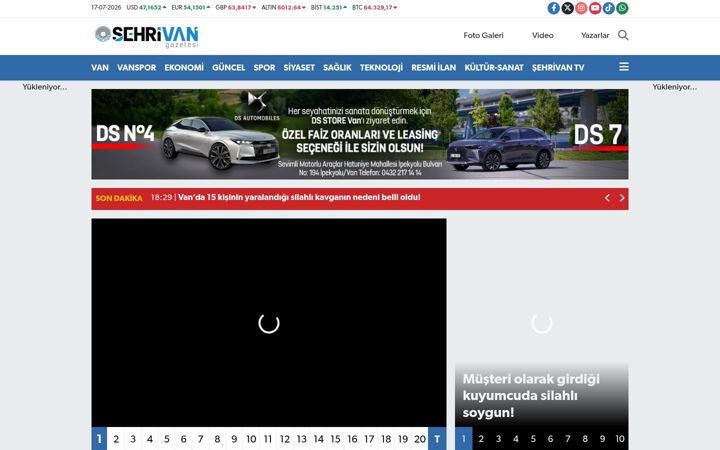Click the search magnifier icon
The image size is (720, 450).
point(623,35)
